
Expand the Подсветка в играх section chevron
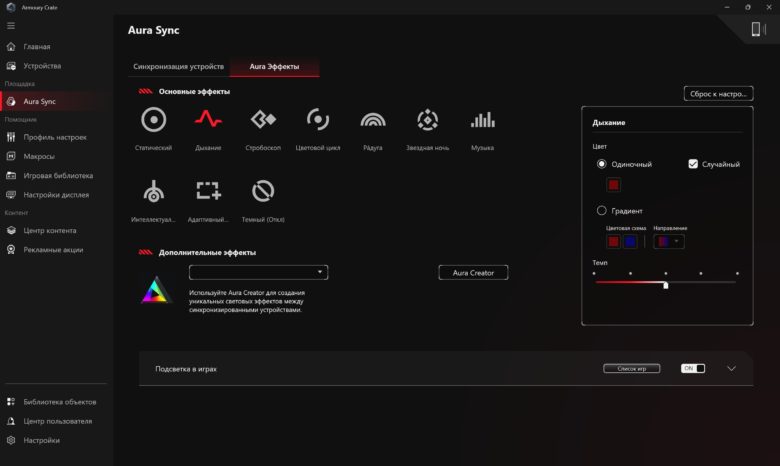[731, 369]
